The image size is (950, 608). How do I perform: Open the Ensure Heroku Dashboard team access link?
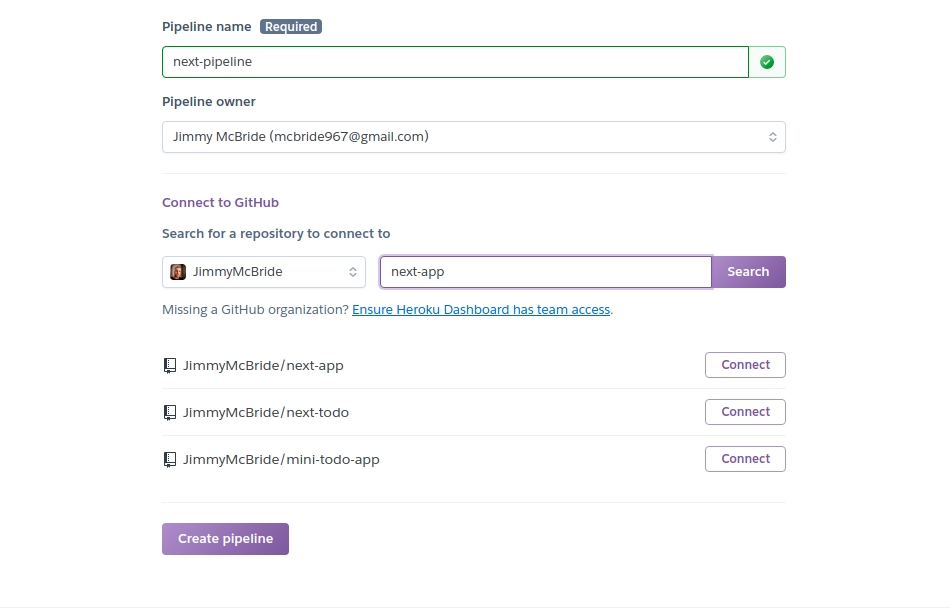(481, 310)
